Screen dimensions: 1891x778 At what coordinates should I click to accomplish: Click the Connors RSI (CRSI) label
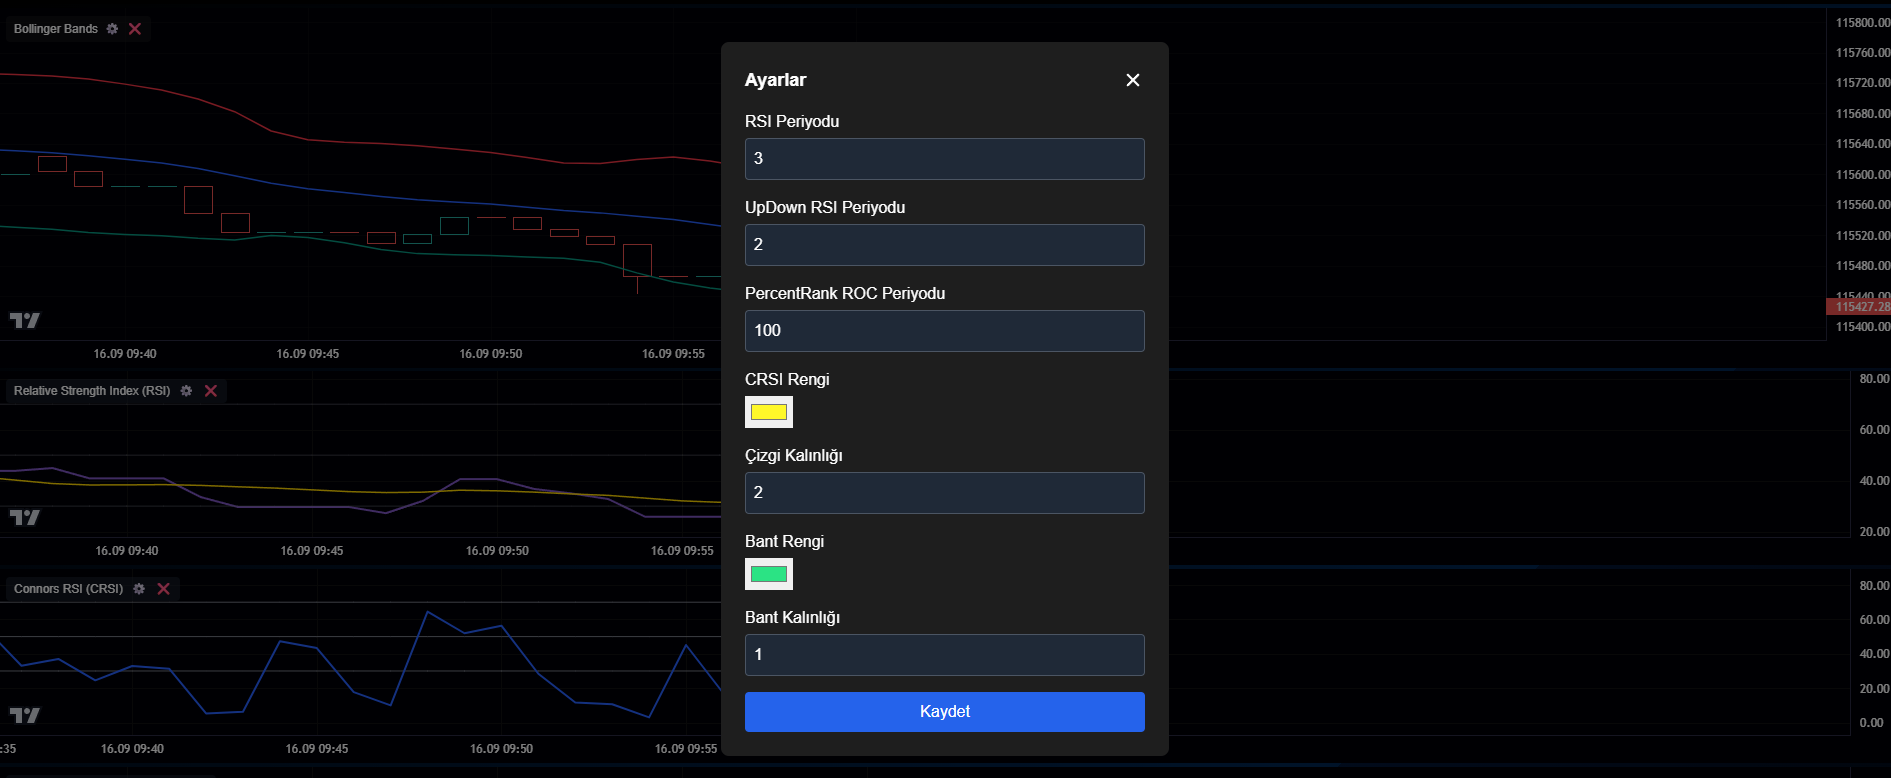click(68, 589)
